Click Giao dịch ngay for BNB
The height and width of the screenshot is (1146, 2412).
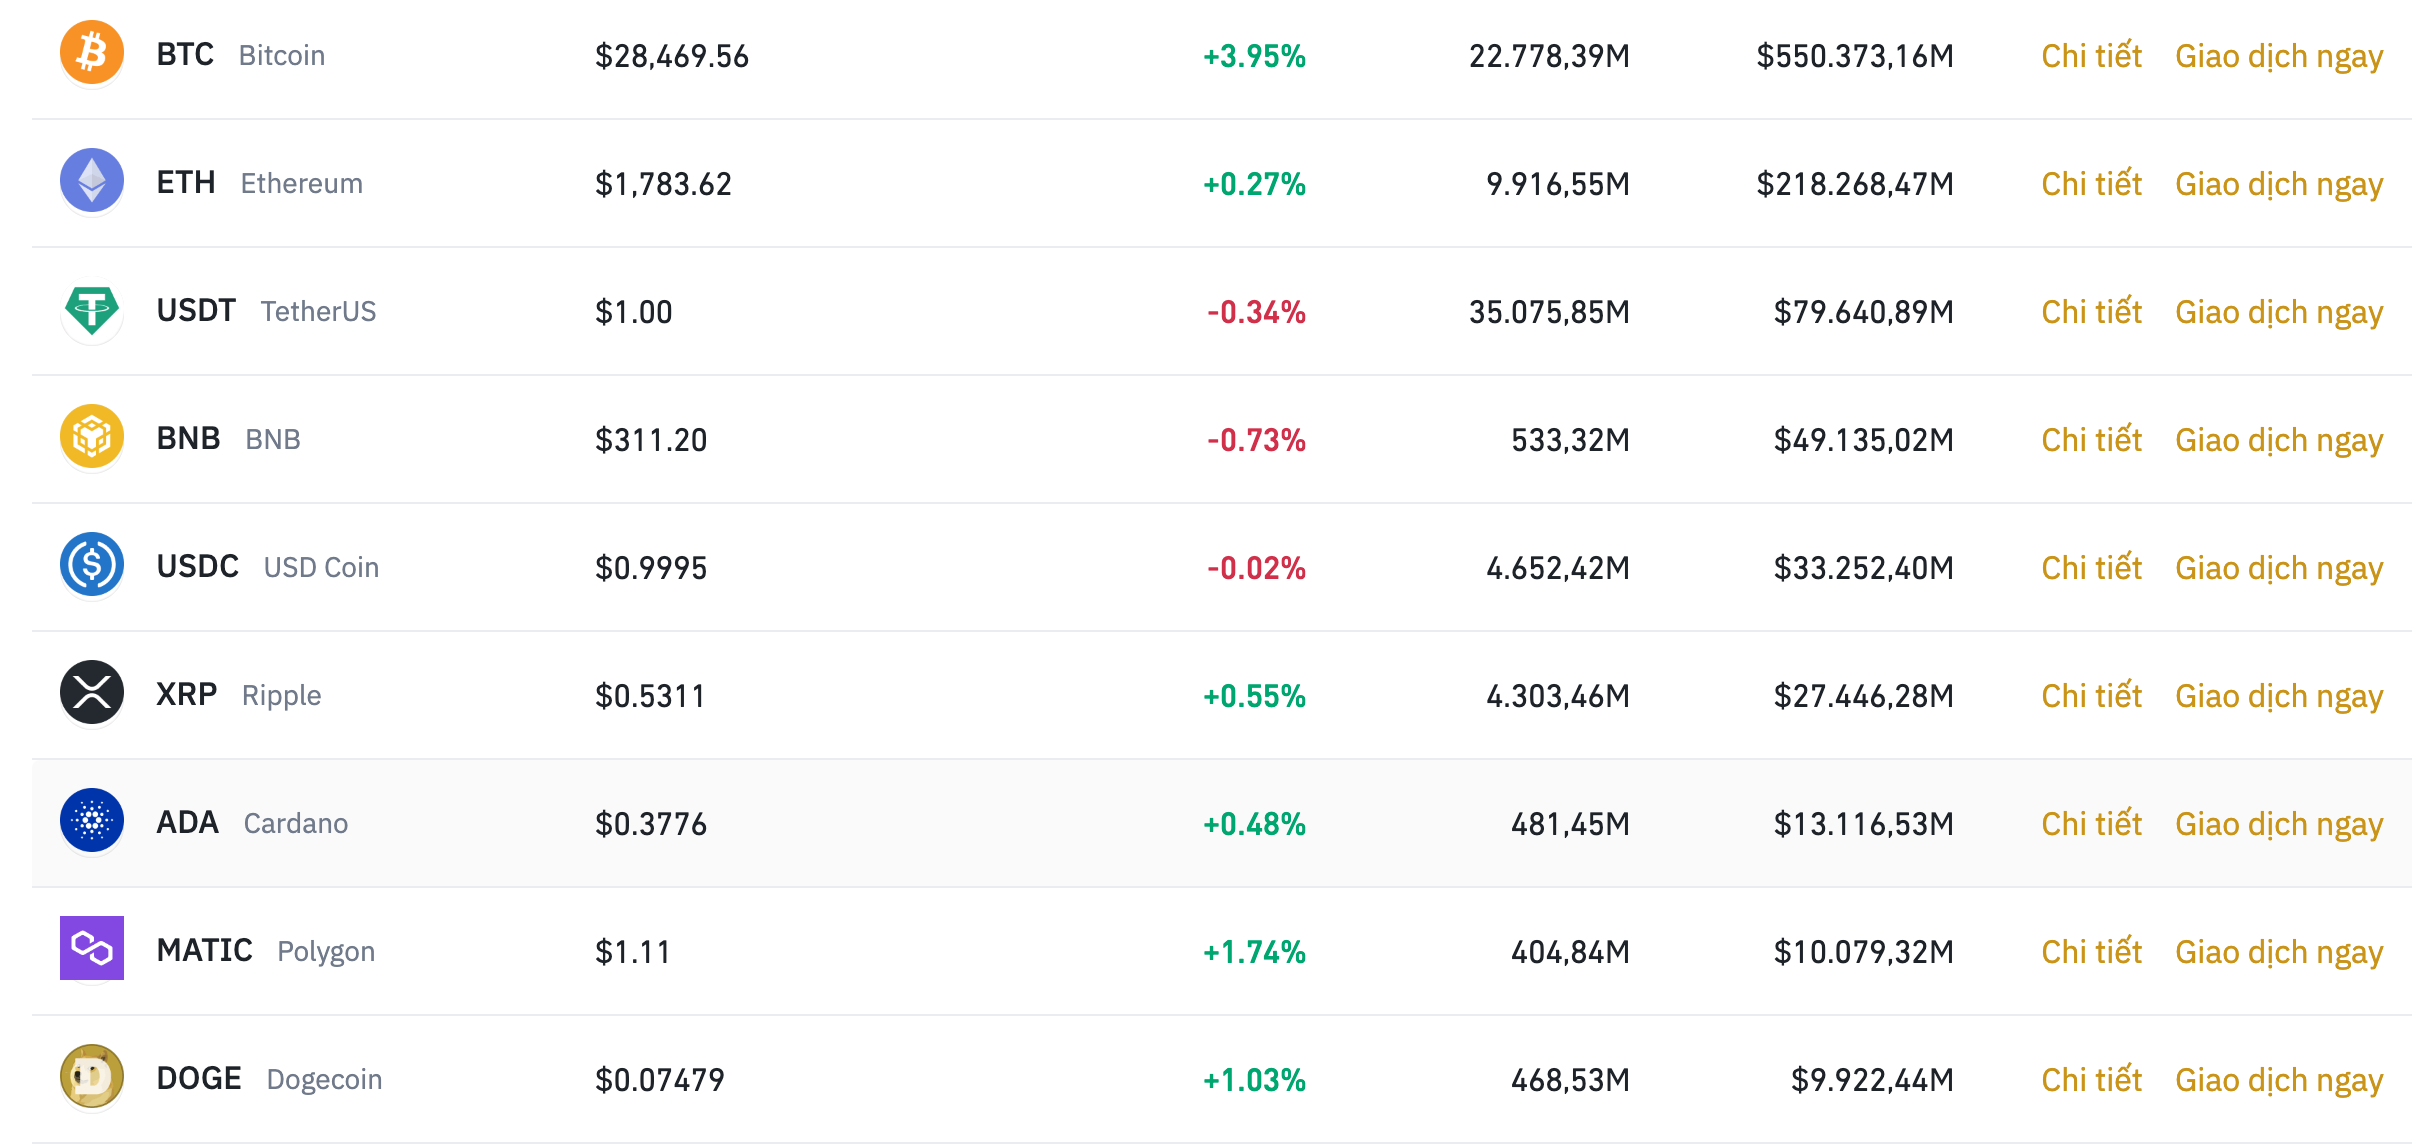tap(2279, 441)
